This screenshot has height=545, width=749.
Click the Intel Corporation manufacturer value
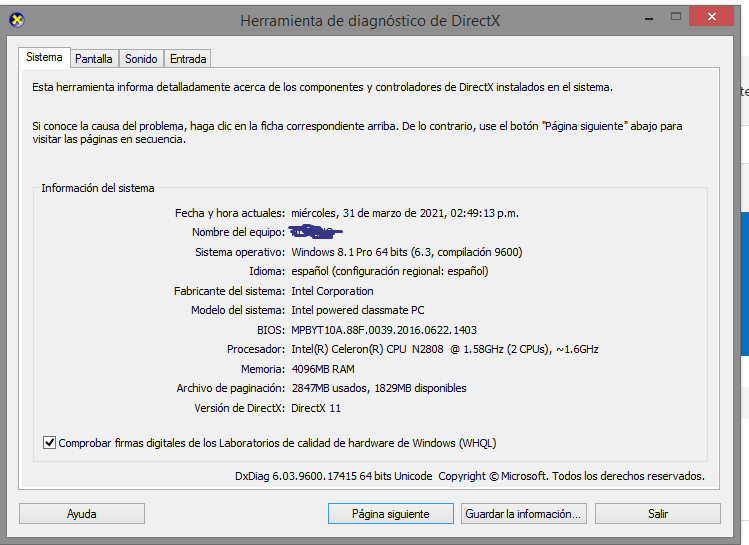pos(332,291)
